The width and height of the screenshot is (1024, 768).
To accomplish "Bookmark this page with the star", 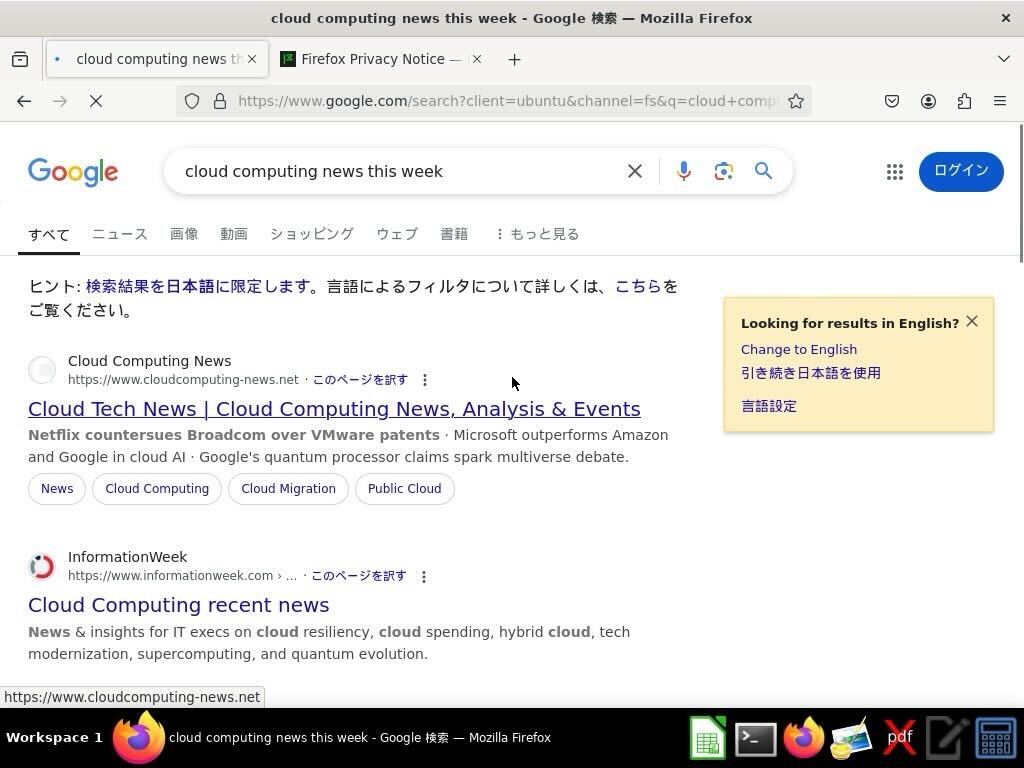I will point(795,101).
